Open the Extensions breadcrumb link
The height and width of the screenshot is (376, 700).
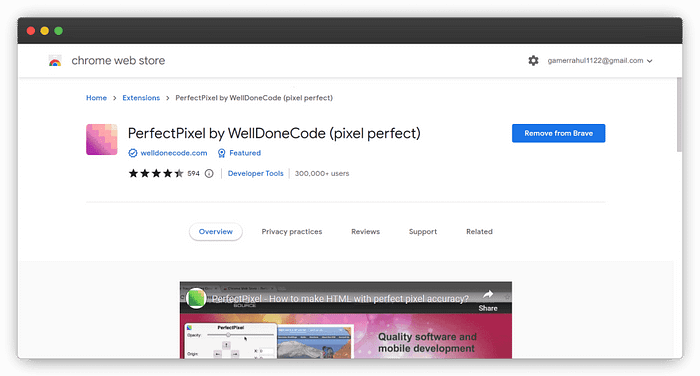(x=141, y=98)
